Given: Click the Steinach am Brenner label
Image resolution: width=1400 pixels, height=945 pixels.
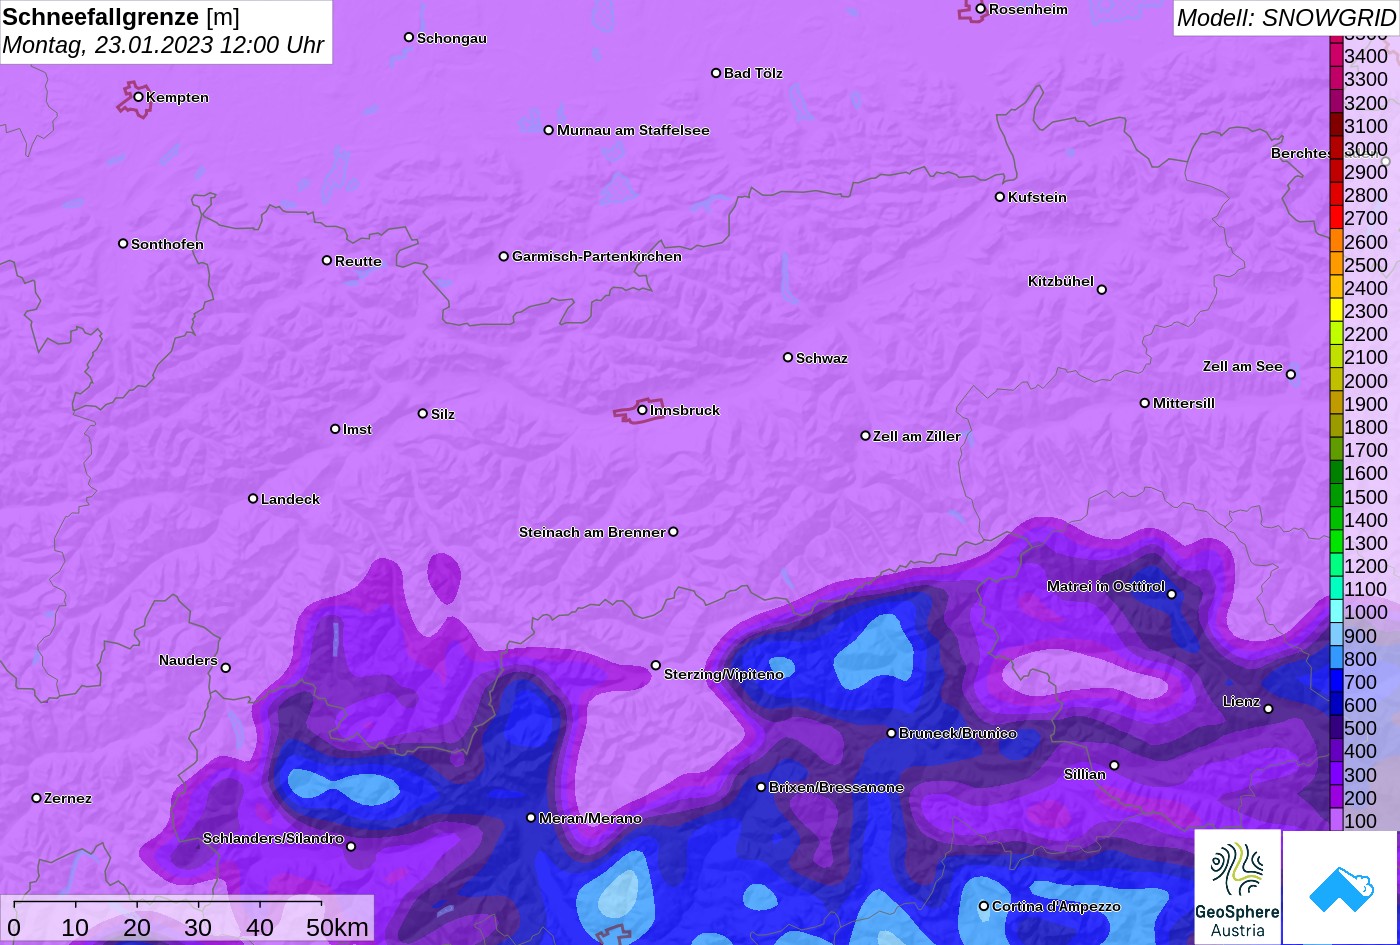Looking at the screenshot, I should point(592,532).
